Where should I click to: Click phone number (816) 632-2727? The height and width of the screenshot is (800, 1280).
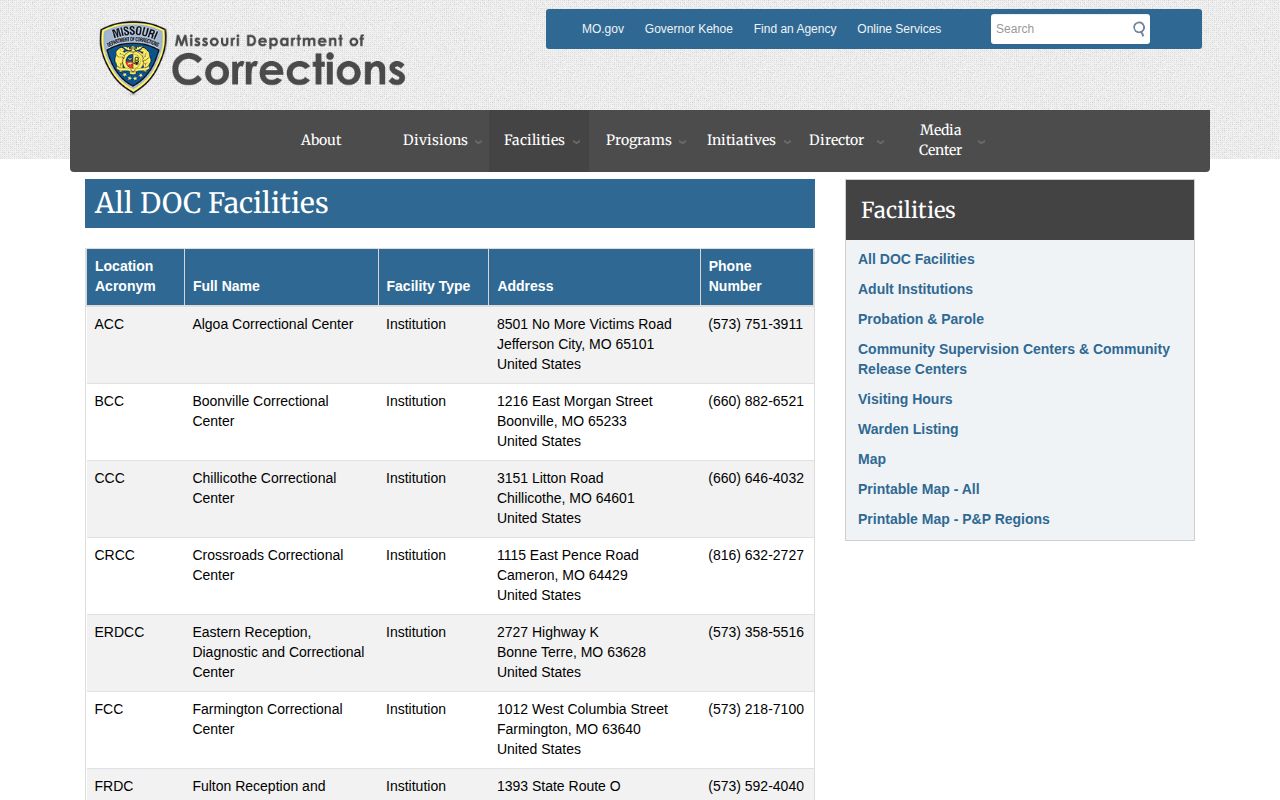click(756, 555)
